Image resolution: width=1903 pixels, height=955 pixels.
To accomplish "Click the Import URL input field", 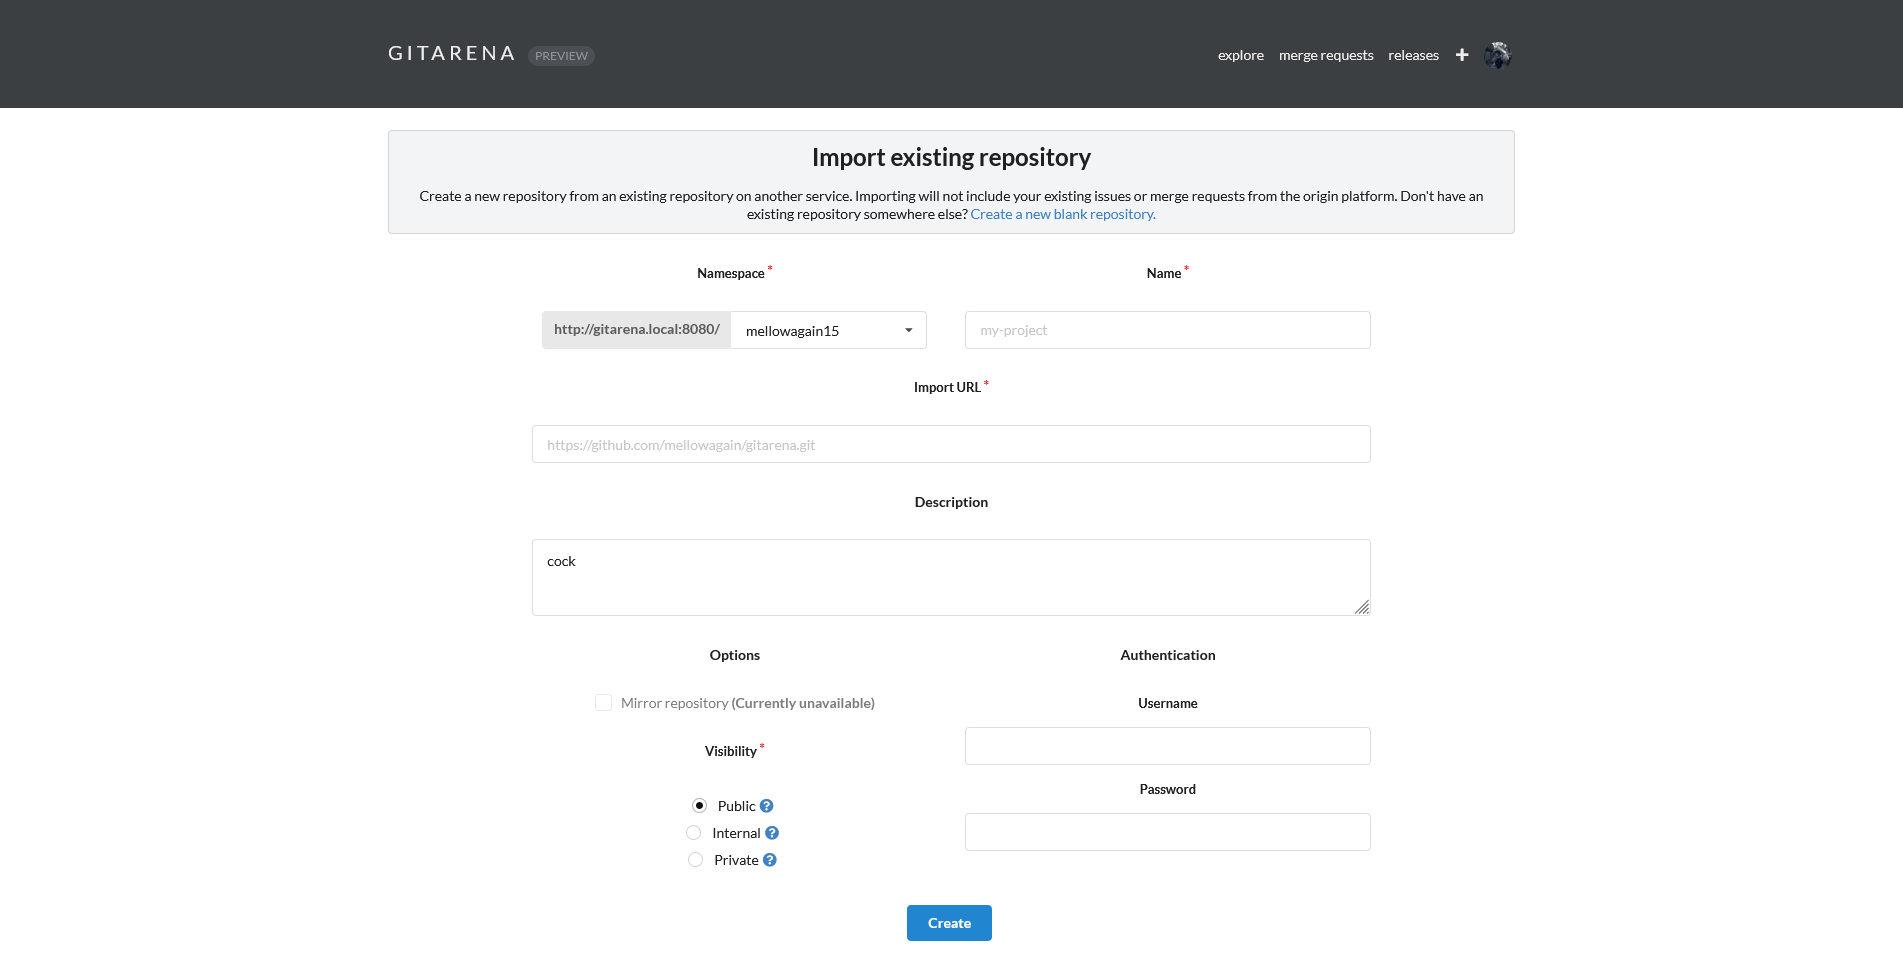I will pyautogui.click(x=950, y=444).
